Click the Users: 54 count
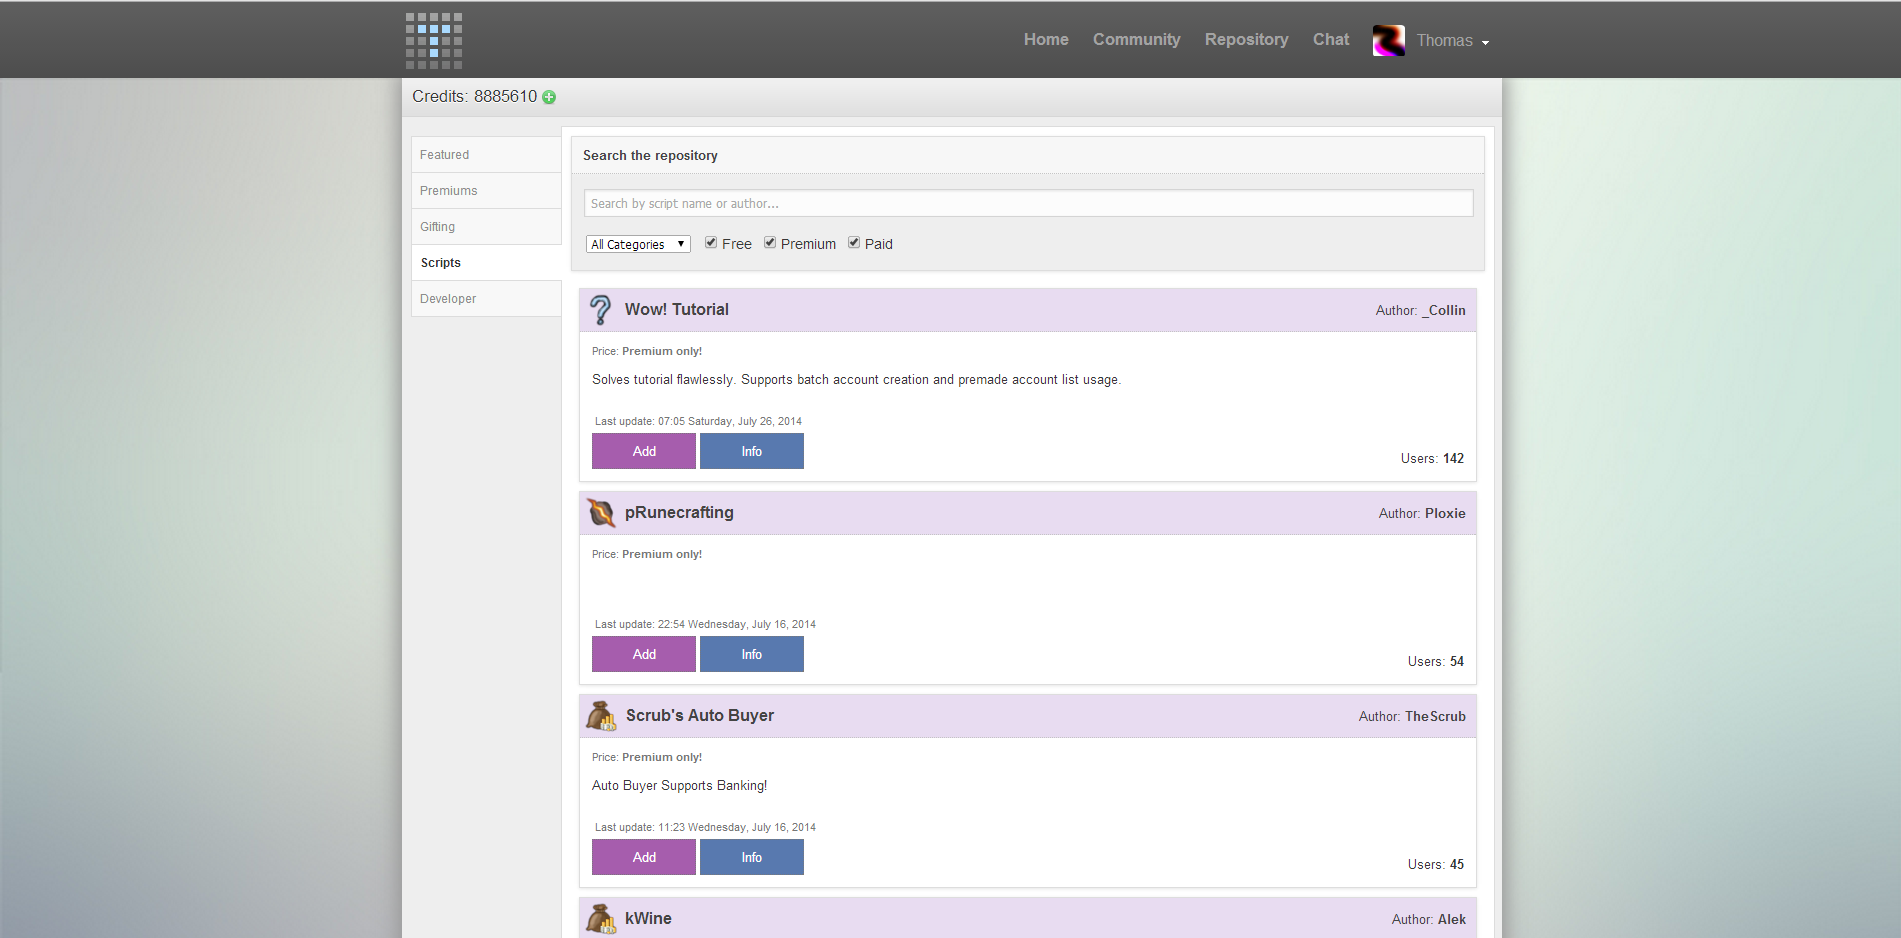This screenshot has width=1901, height=938. click(1436, 662)
